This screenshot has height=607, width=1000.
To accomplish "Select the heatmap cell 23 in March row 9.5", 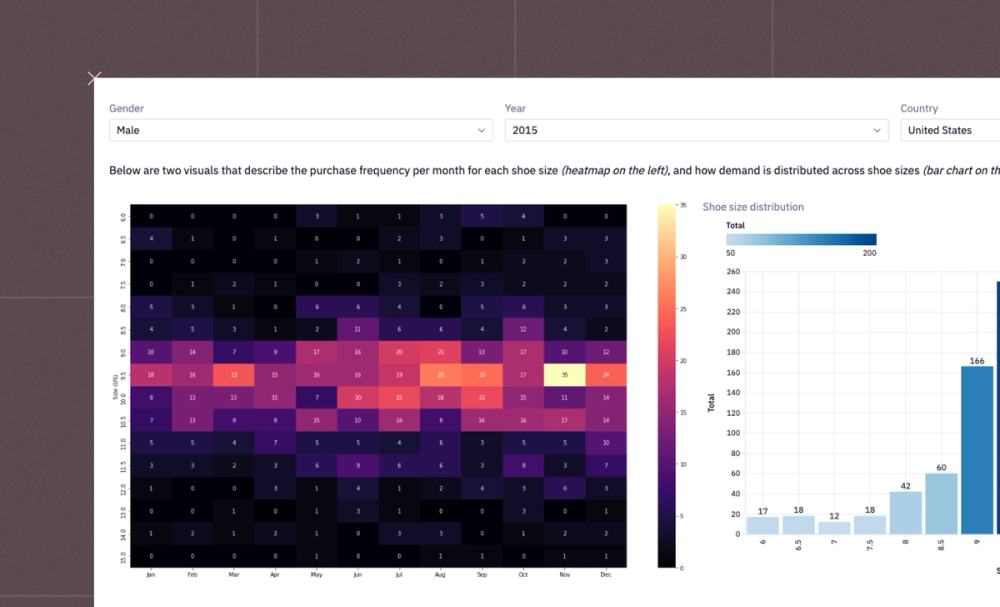I will click(x=233, y=375).
